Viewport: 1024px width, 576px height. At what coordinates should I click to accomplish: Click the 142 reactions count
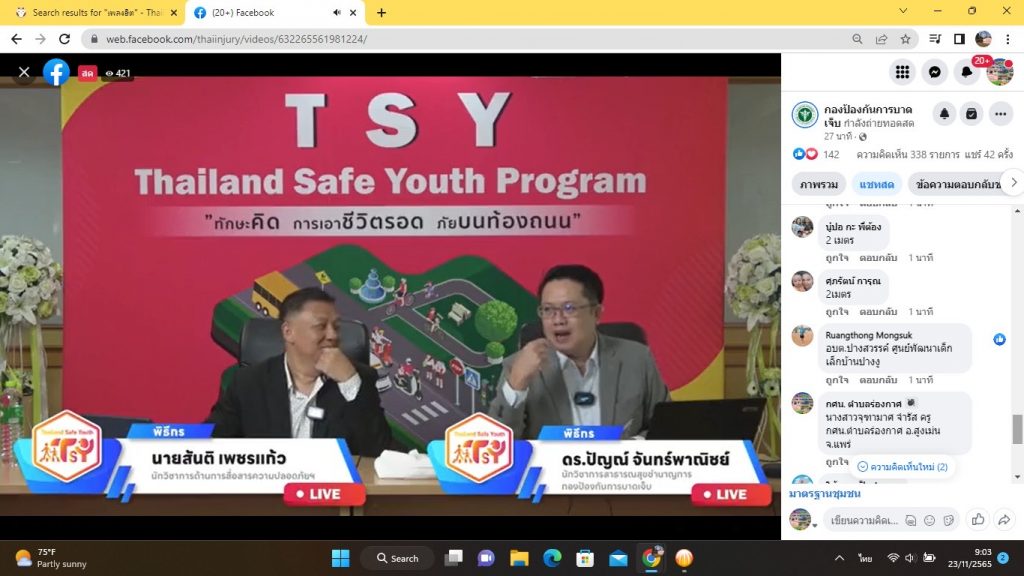pos(831,154)
